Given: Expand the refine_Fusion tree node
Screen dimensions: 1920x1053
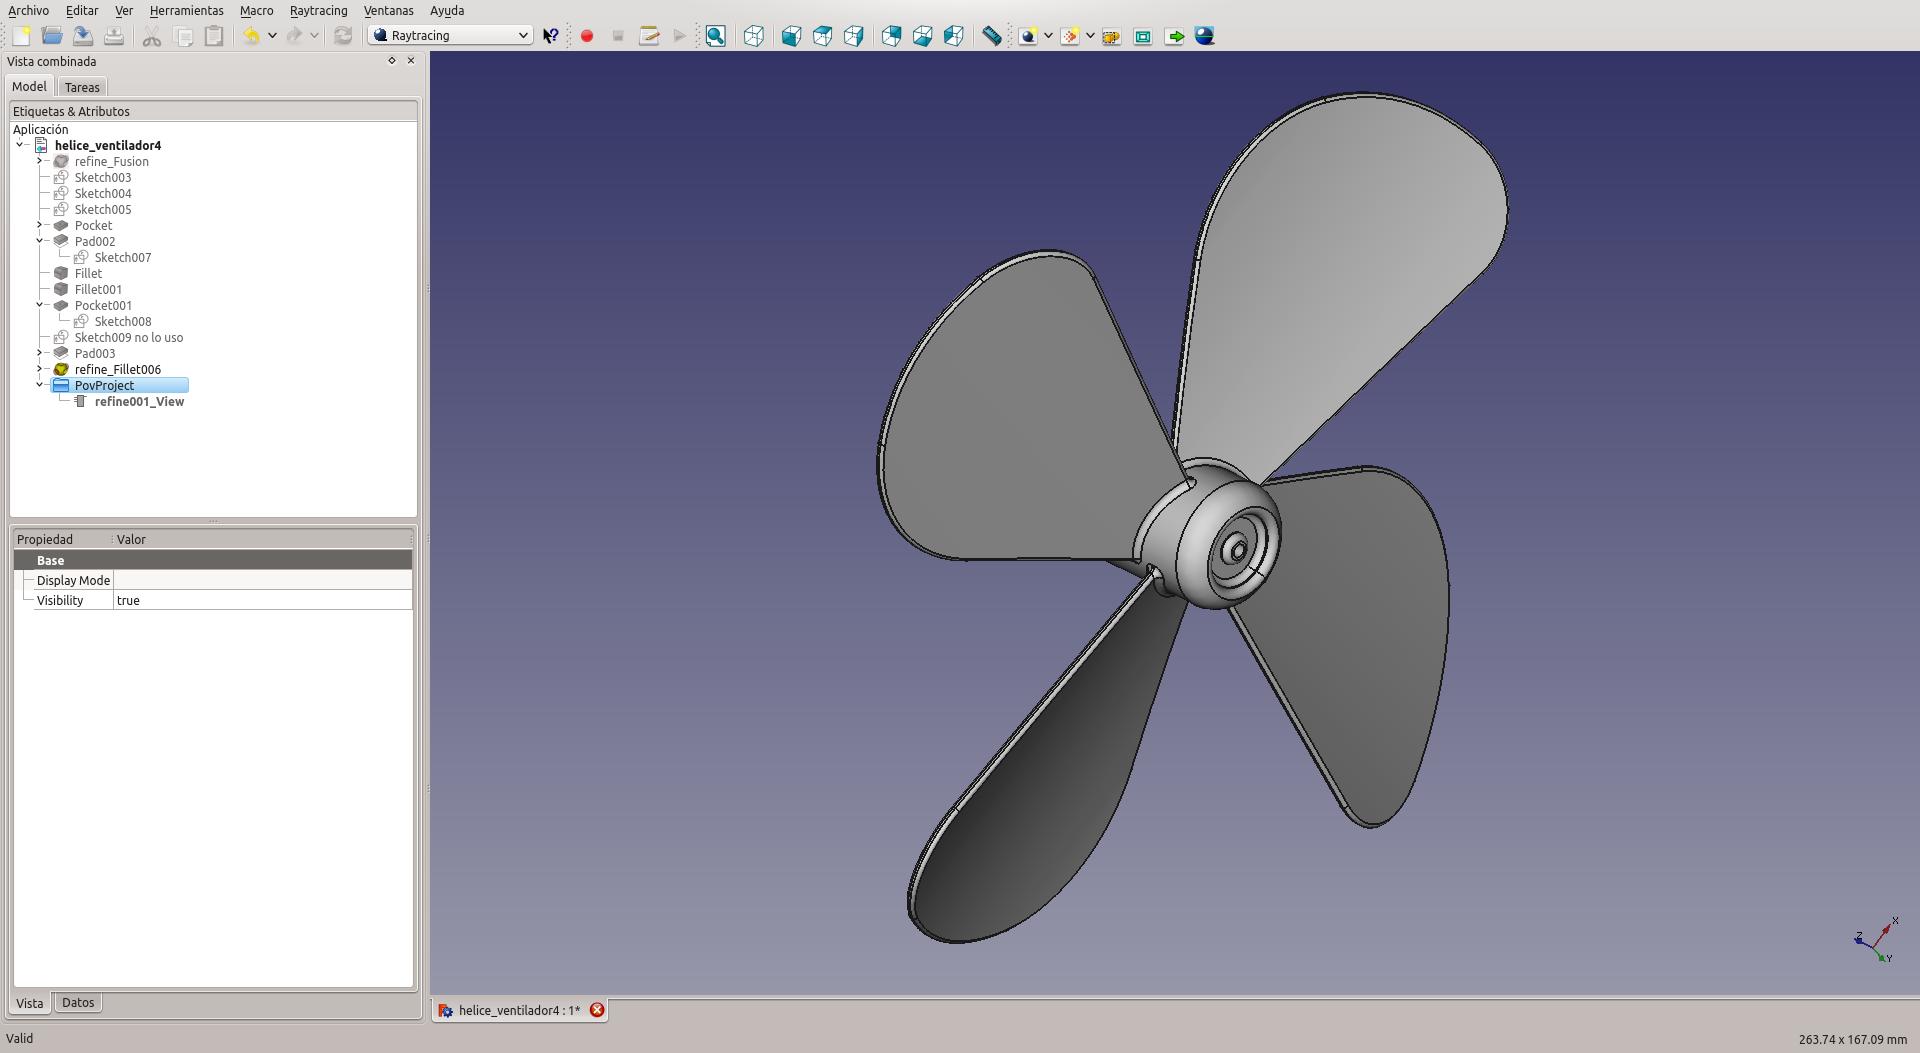Looking at the screenshot, I should [x=40, y=161].
